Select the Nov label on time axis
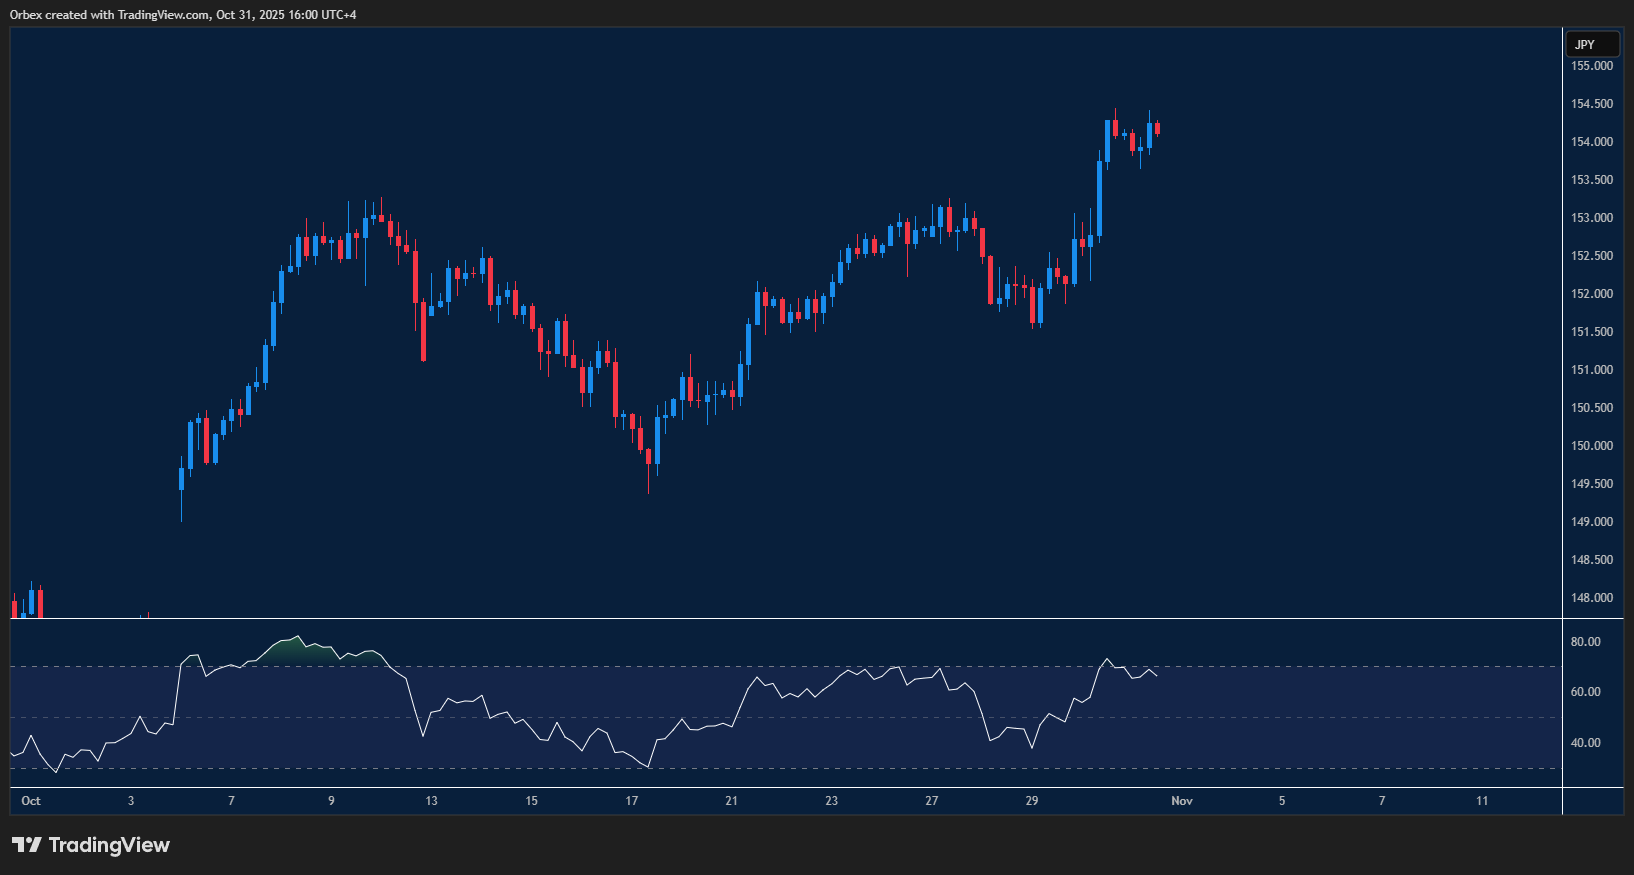The height and width of the screenshot is (875, 1634). coord(1182,801)
